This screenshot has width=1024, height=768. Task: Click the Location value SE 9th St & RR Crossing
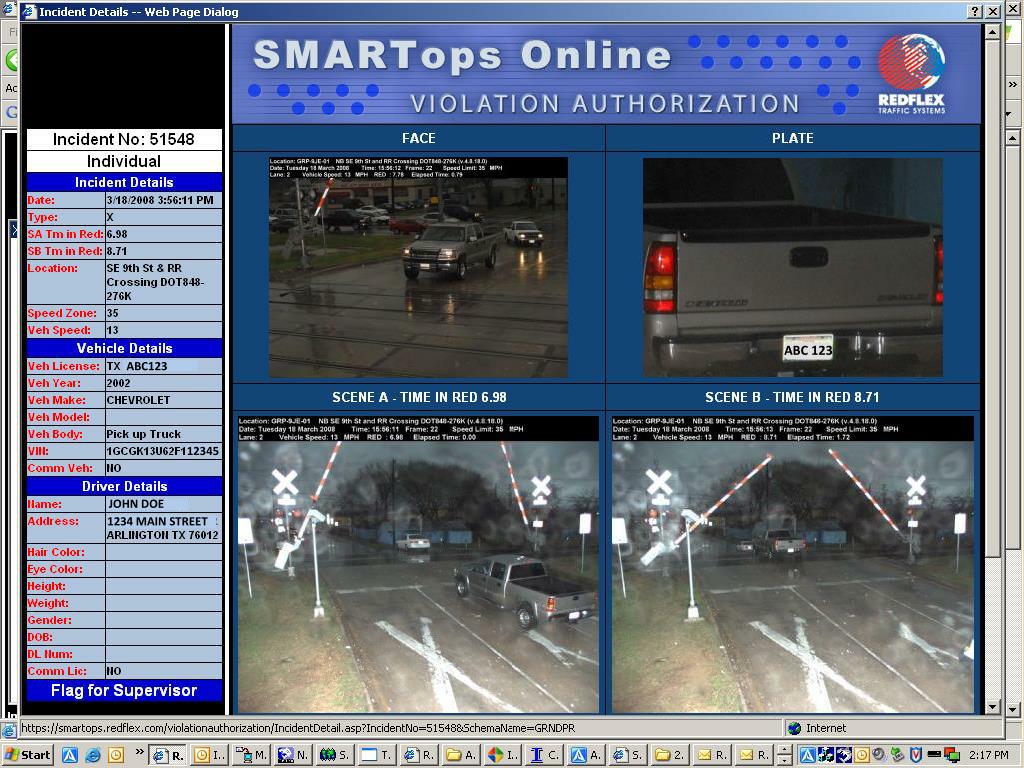tap(156, 281)
